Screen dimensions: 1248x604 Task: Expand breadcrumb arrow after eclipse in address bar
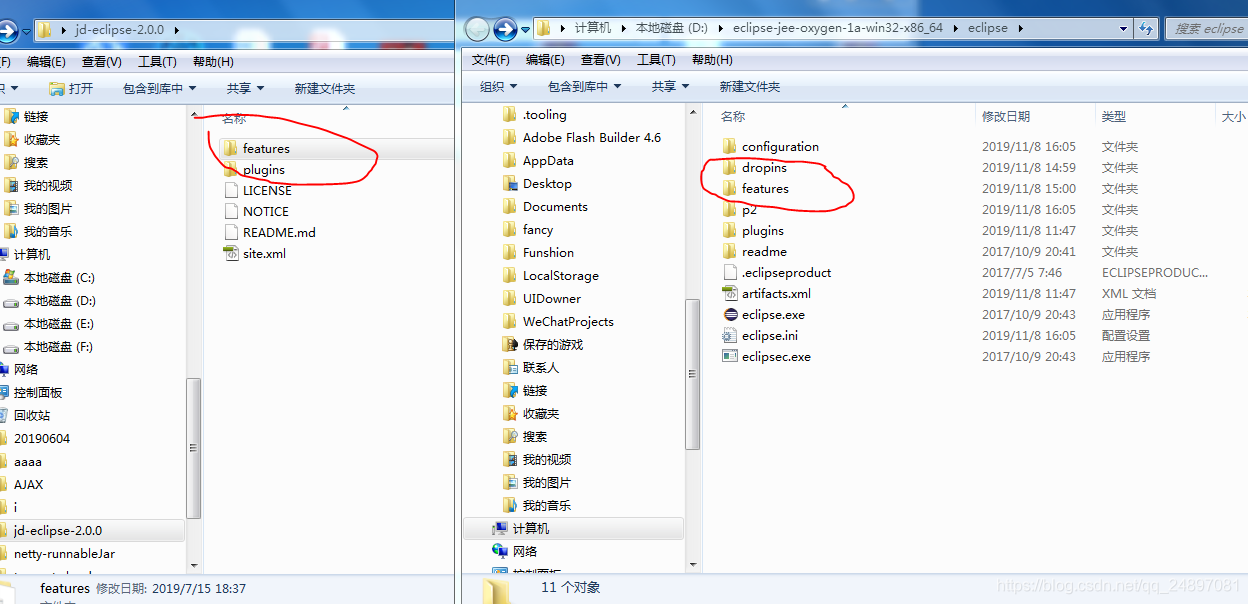[1021, 28]
